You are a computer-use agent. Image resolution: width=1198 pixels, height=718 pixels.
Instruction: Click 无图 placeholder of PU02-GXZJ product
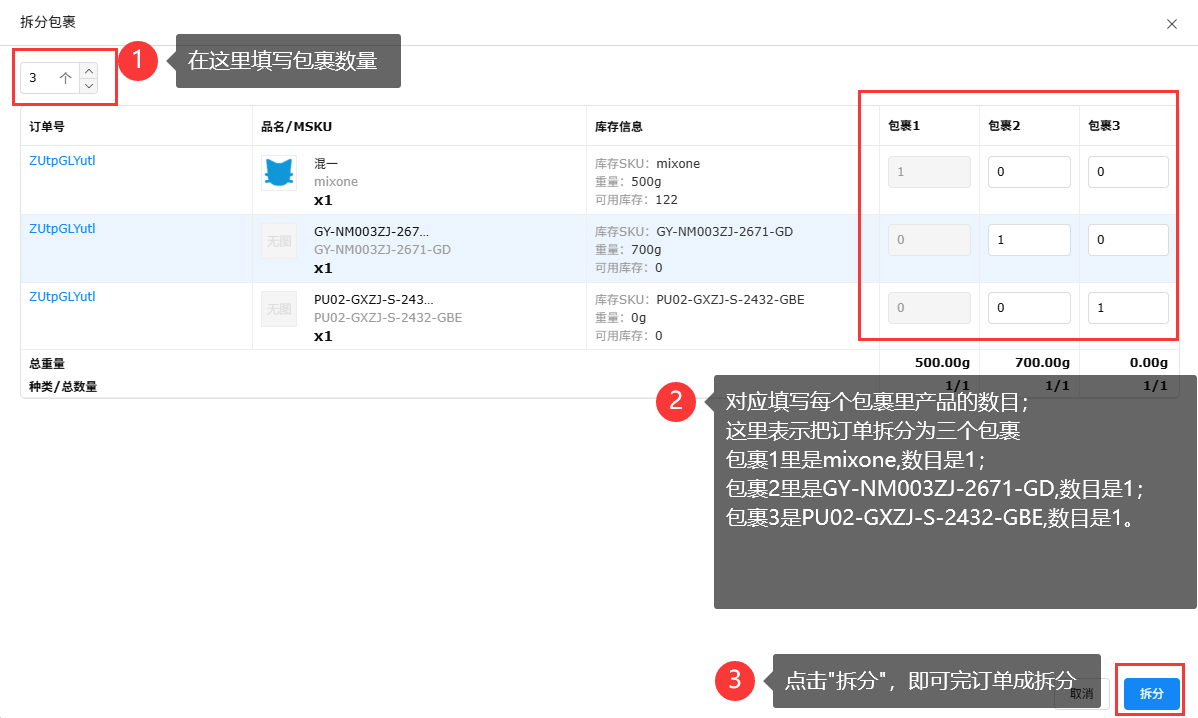pos(279,309)
